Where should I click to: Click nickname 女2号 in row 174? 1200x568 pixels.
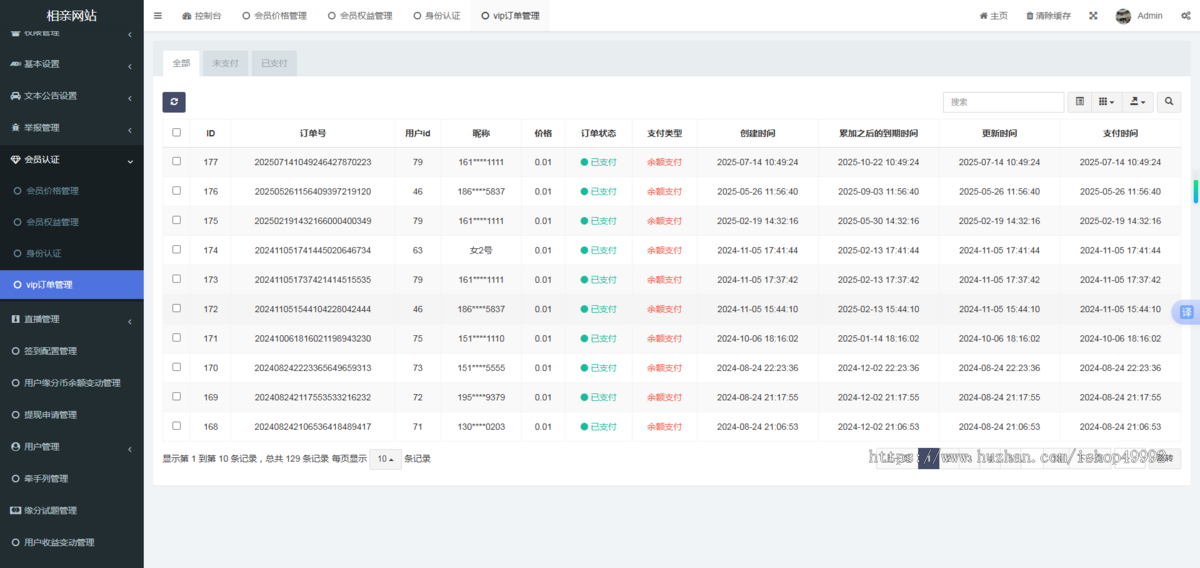click(481, 250)
